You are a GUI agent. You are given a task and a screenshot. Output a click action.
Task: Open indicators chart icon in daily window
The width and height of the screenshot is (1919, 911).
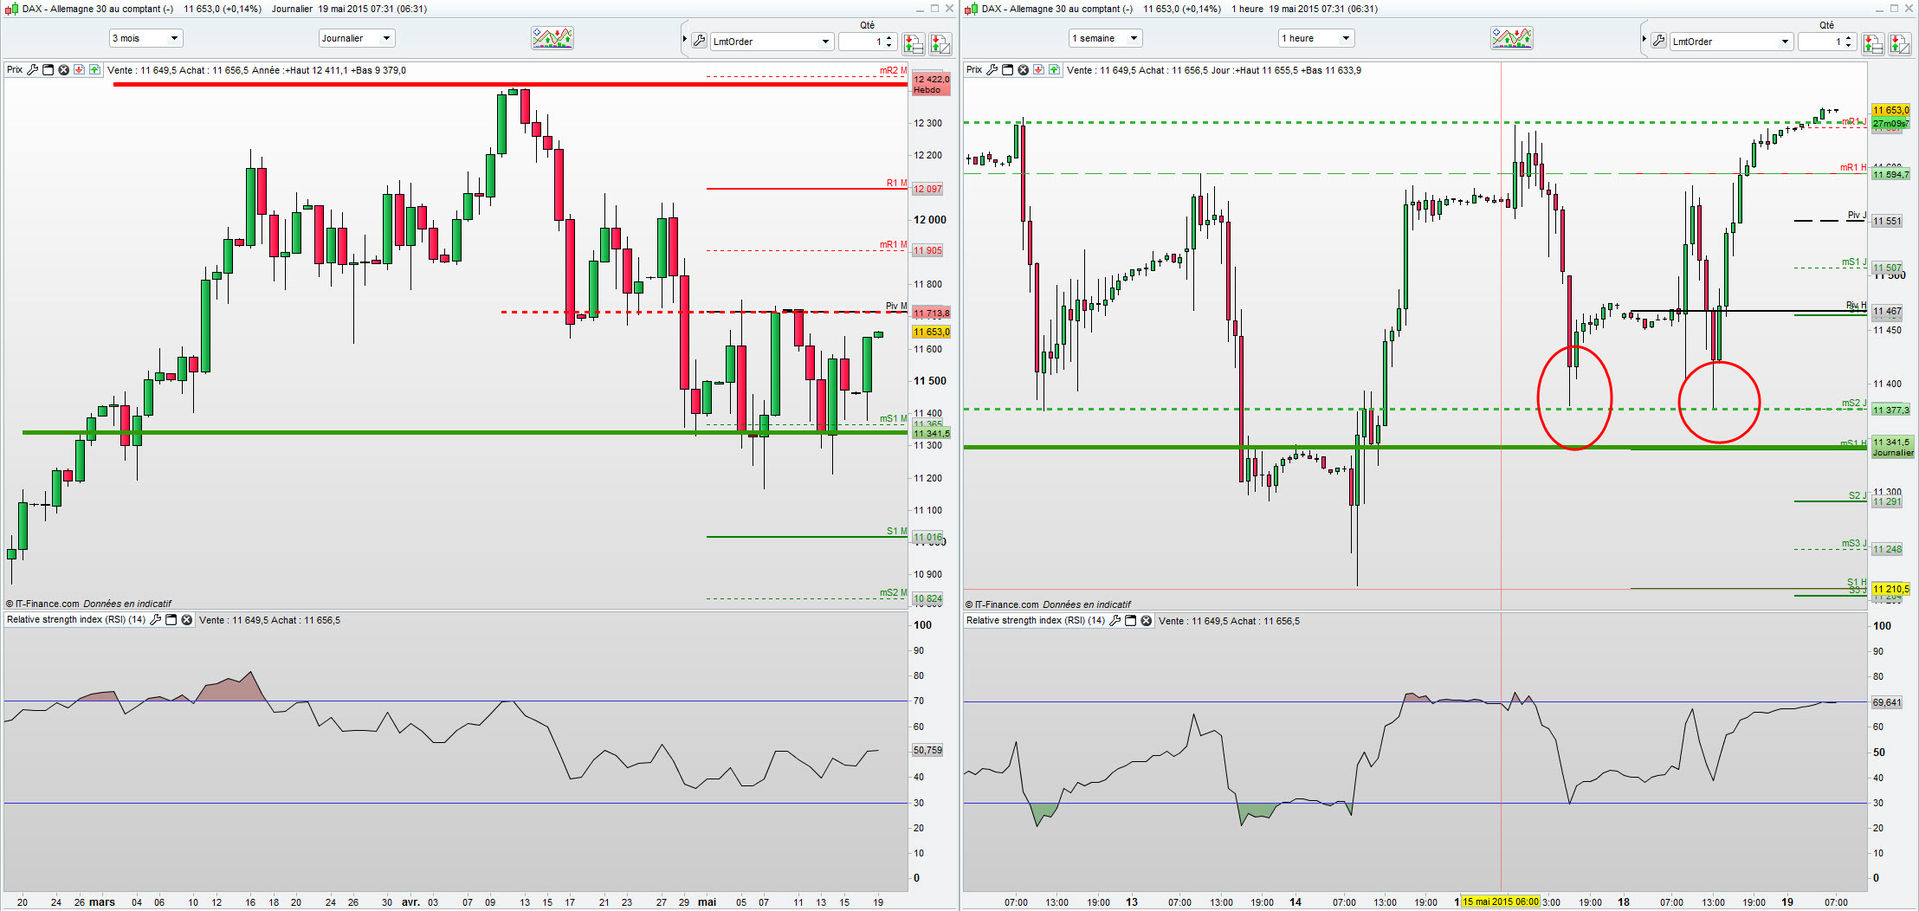tap(552, 39)
